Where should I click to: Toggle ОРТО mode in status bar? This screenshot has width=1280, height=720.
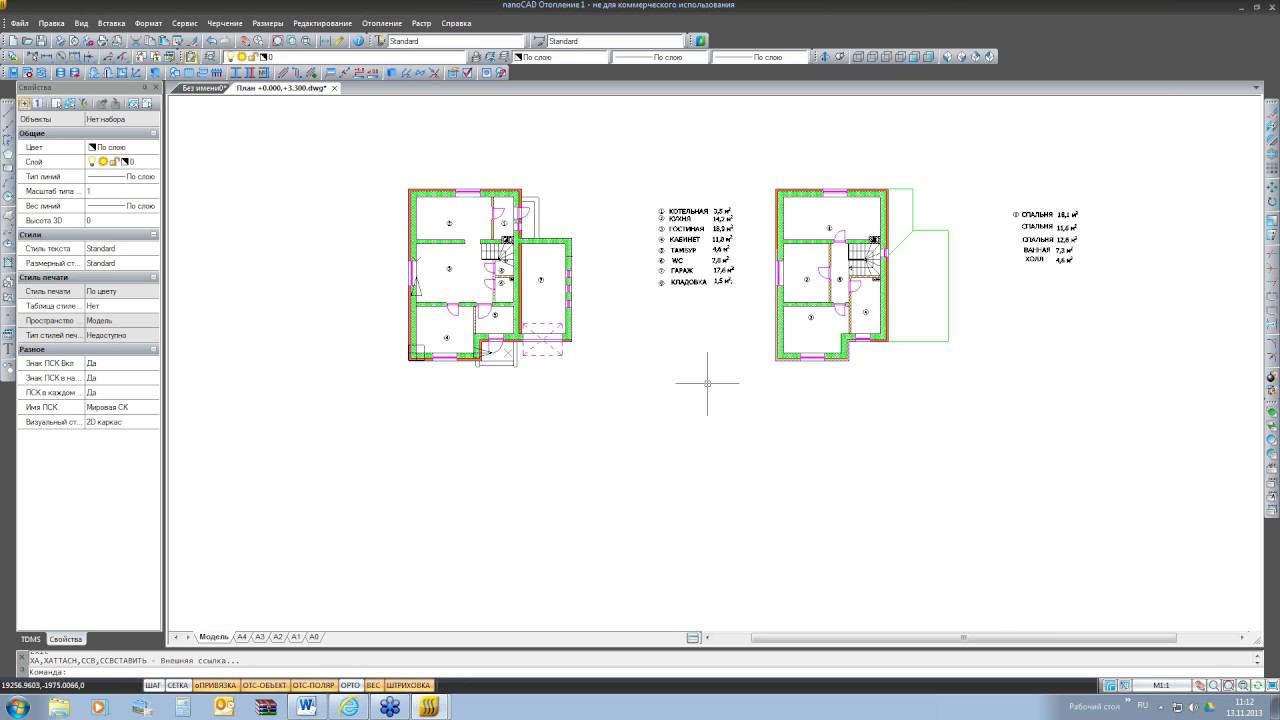tap(350, 685)
